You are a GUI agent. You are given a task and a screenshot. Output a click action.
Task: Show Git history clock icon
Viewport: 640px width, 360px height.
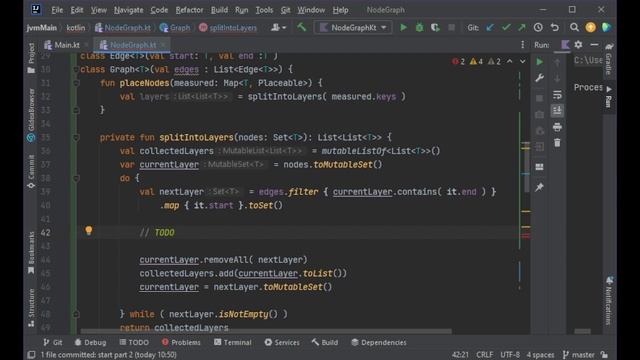pyautogui.click(x=538, y=27)
